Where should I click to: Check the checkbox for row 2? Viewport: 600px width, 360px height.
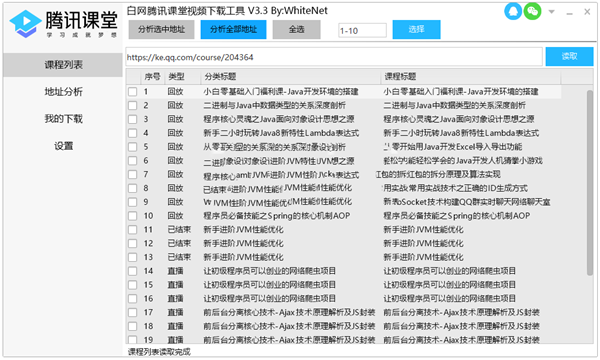132,106
